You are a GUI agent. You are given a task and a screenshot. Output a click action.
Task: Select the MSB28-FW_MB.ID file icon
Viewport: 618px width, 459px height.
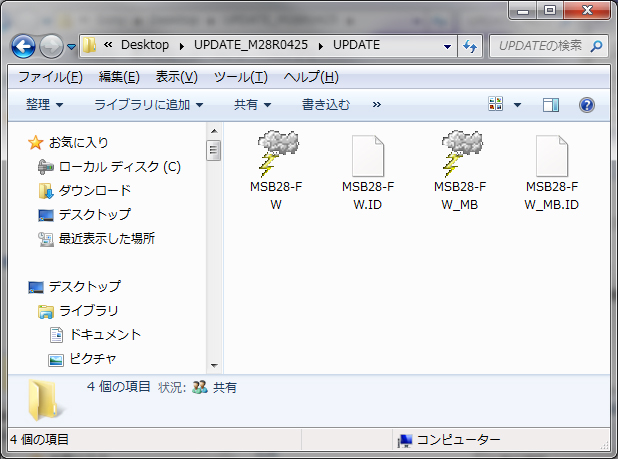click(552, 156)
